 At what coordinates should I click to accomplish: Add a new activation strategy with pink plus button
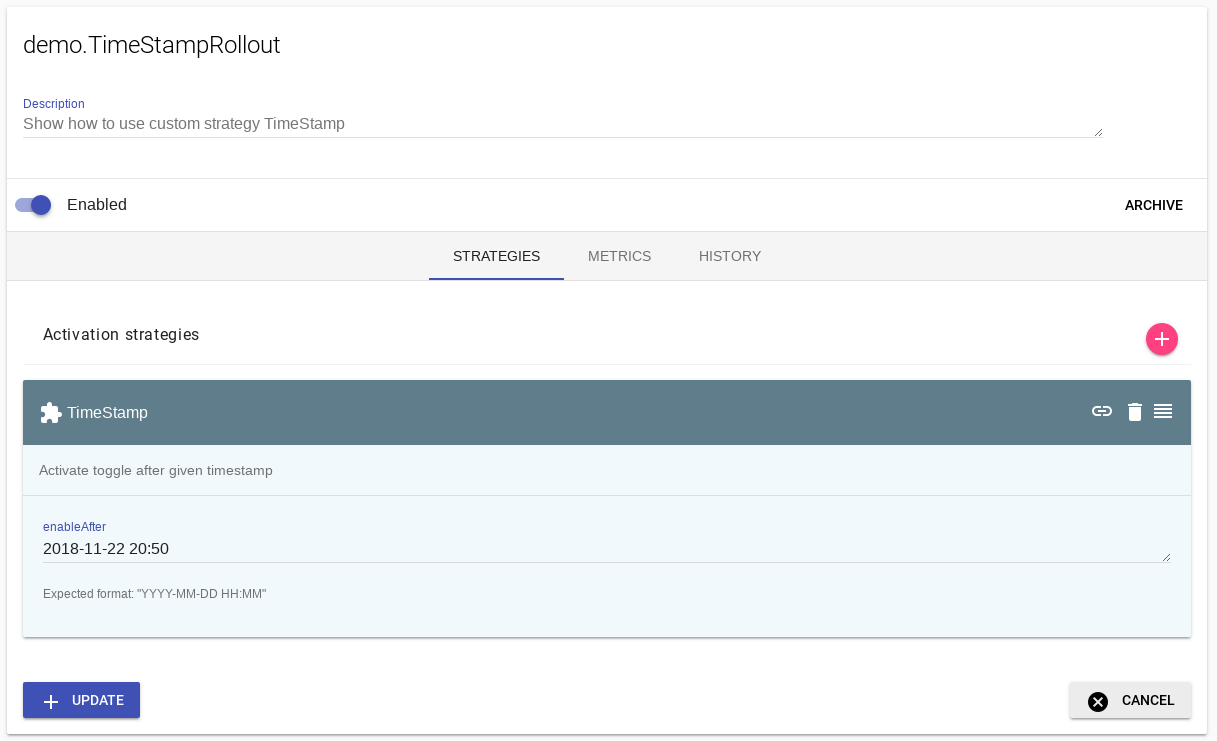(1161, 339)
